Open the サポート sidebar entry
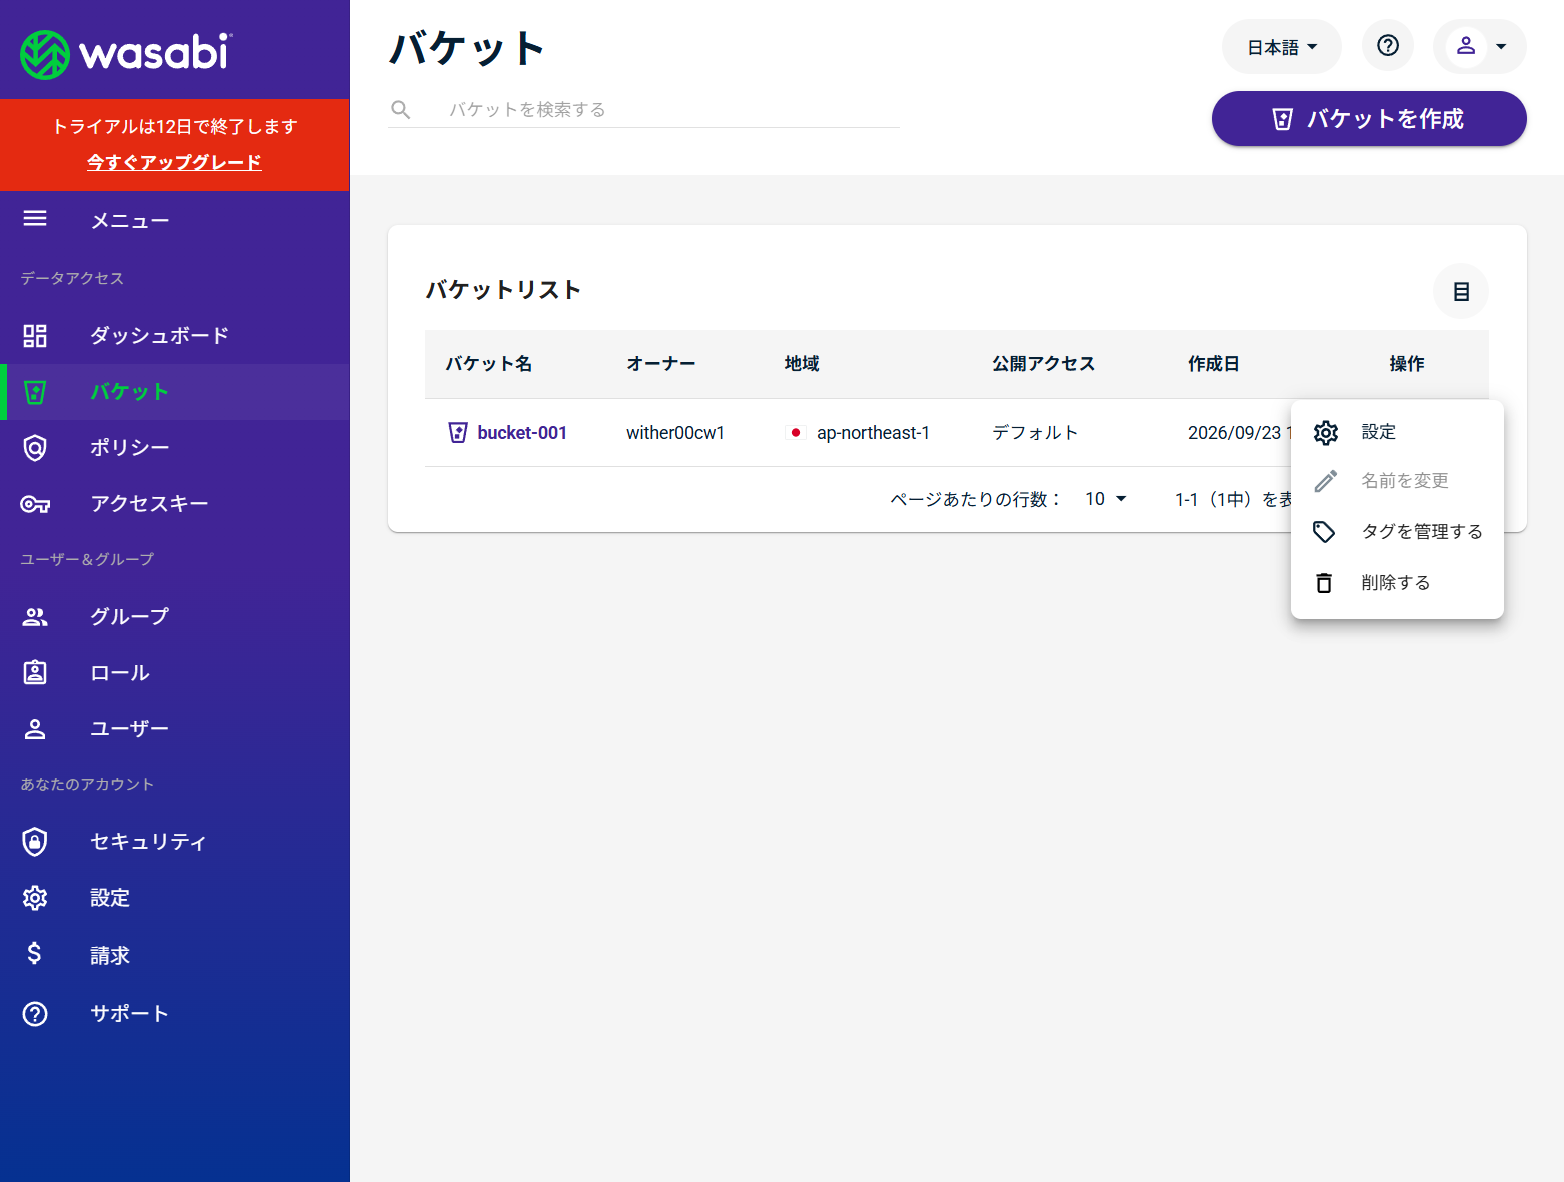1564x1182 pixels. [175, 1014]
